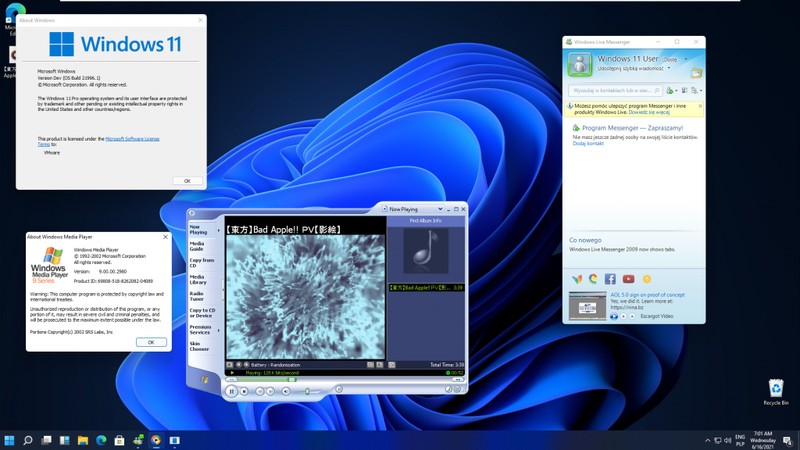
Task: Show hidden system tray icons
Action: pos(707,441)
